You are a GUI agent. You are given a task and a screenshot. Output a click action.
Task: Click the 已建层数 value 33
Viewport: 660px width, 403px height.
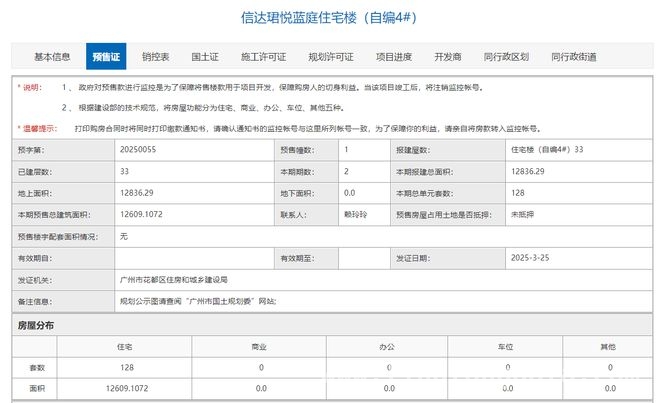(x=124, y=171)
